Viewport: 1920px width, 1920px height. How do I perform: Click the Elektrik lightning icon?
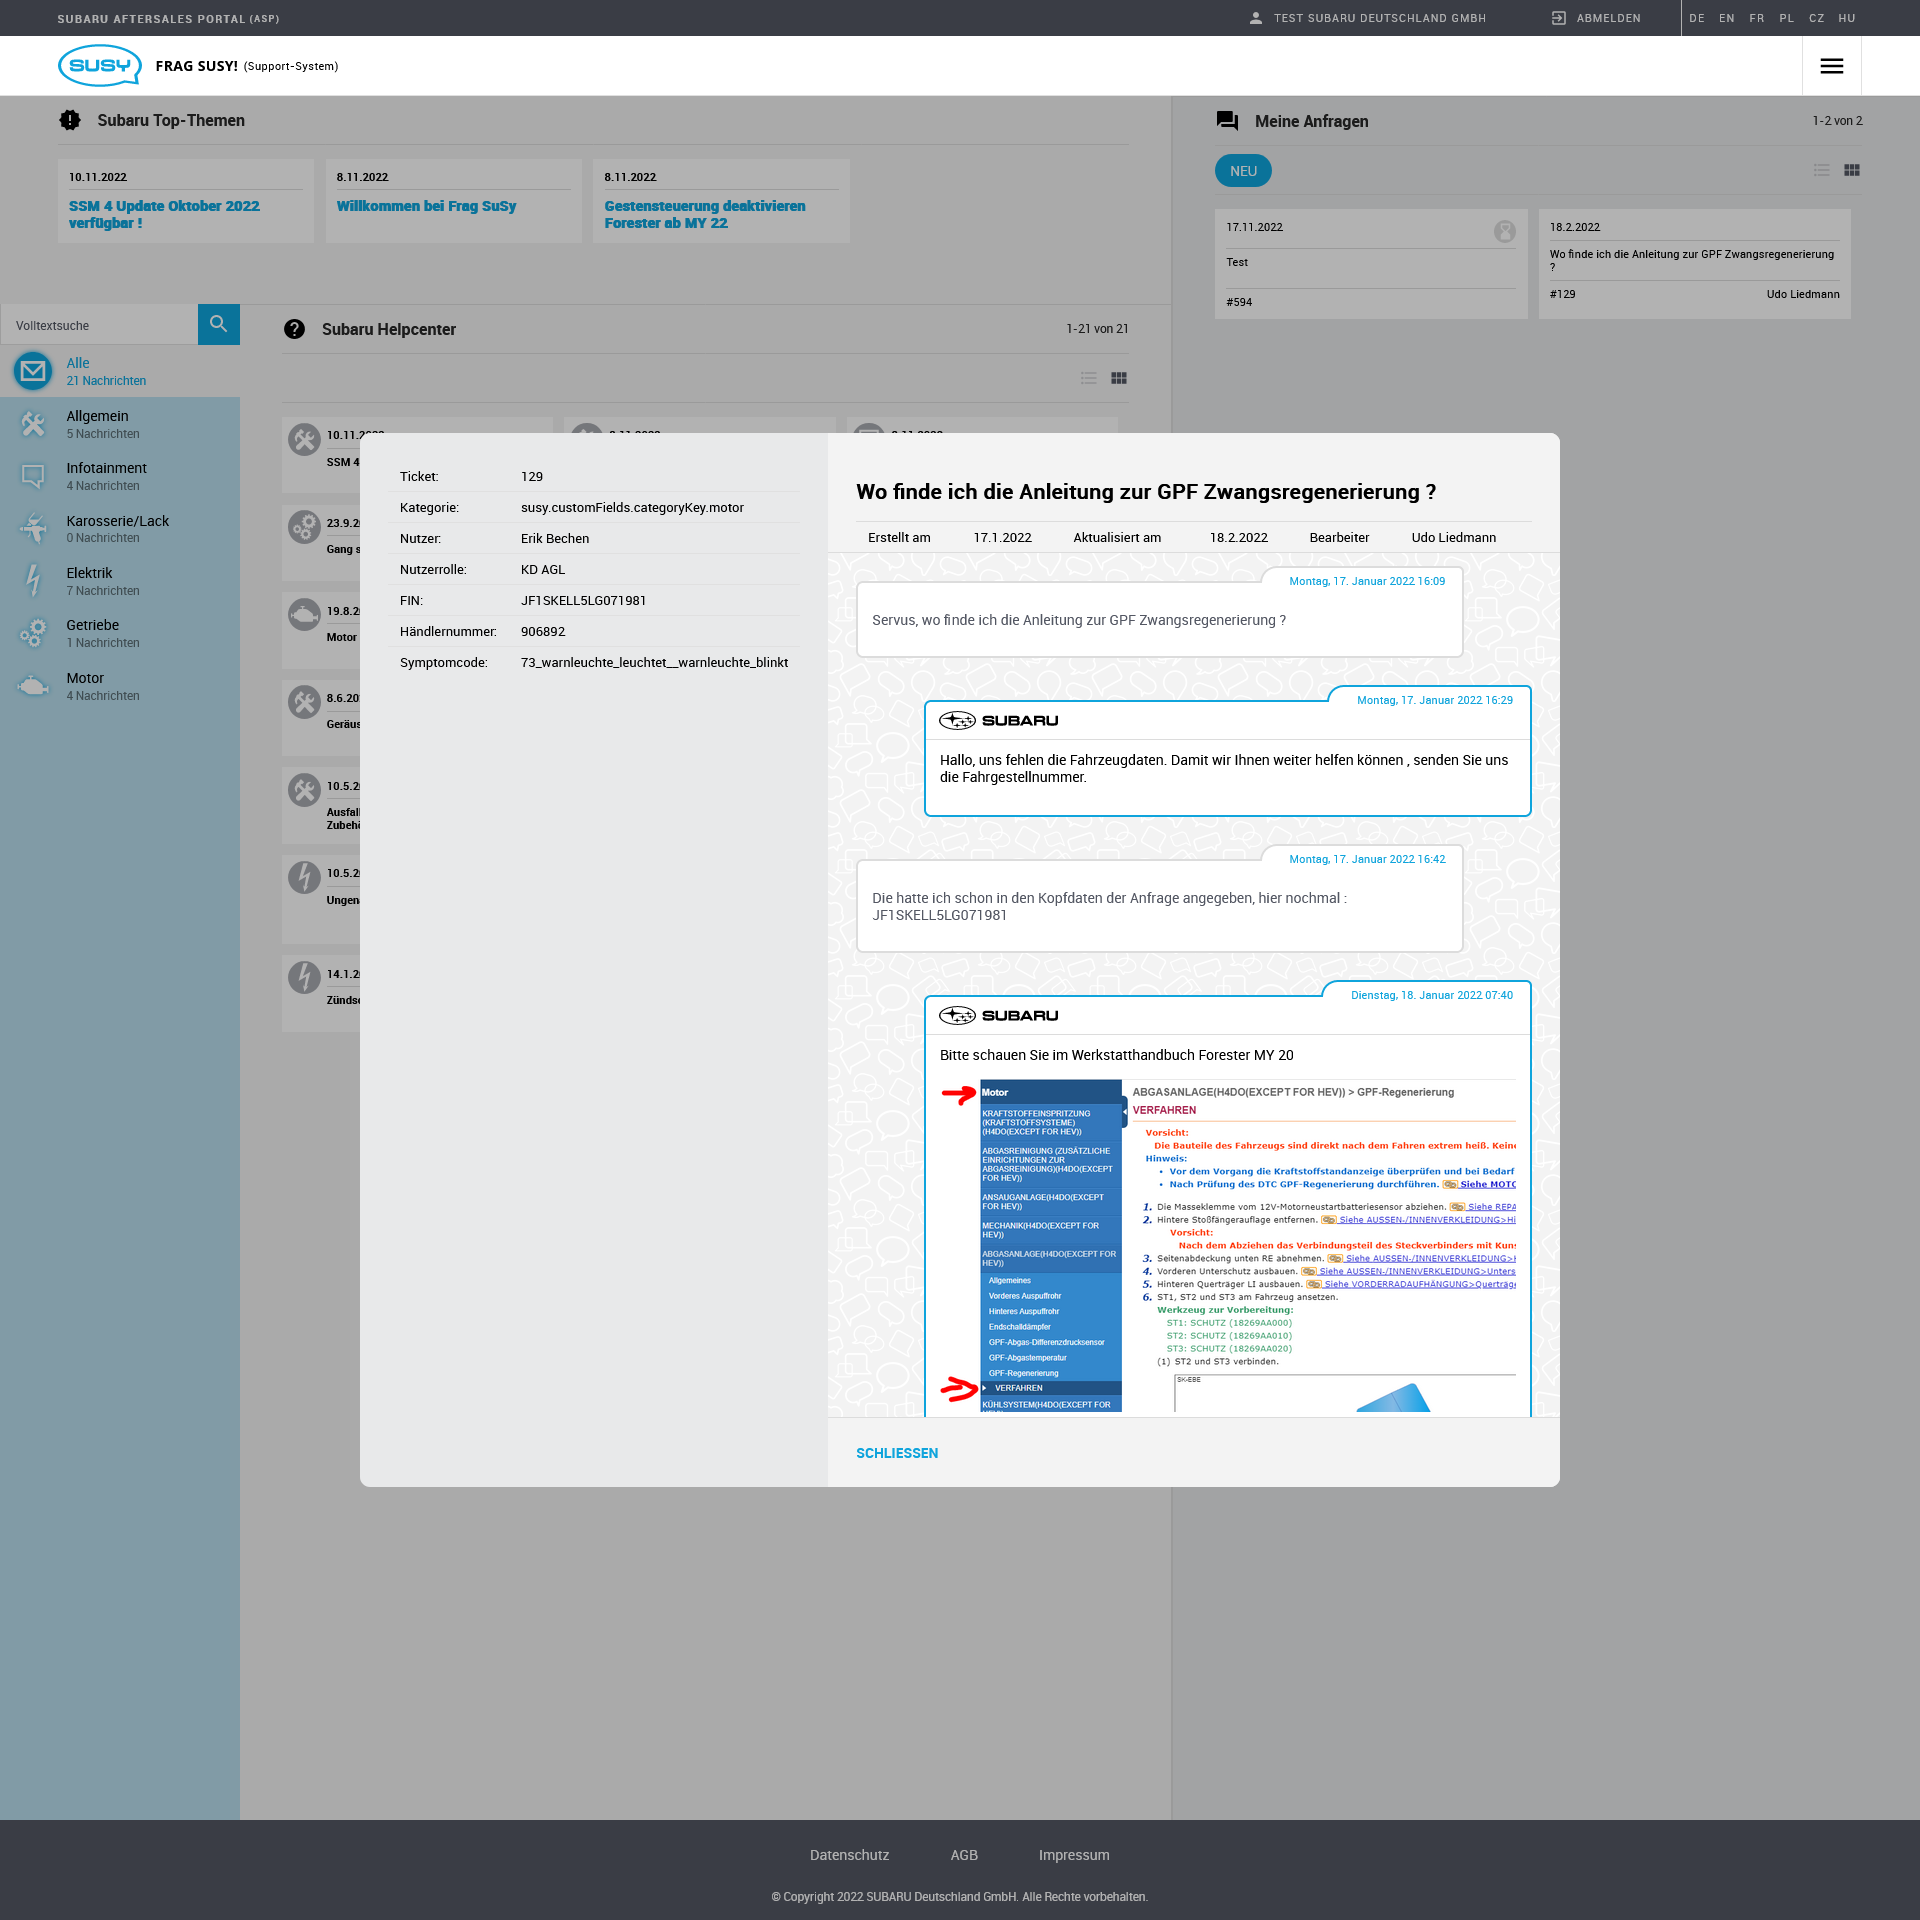coord(33,581)
